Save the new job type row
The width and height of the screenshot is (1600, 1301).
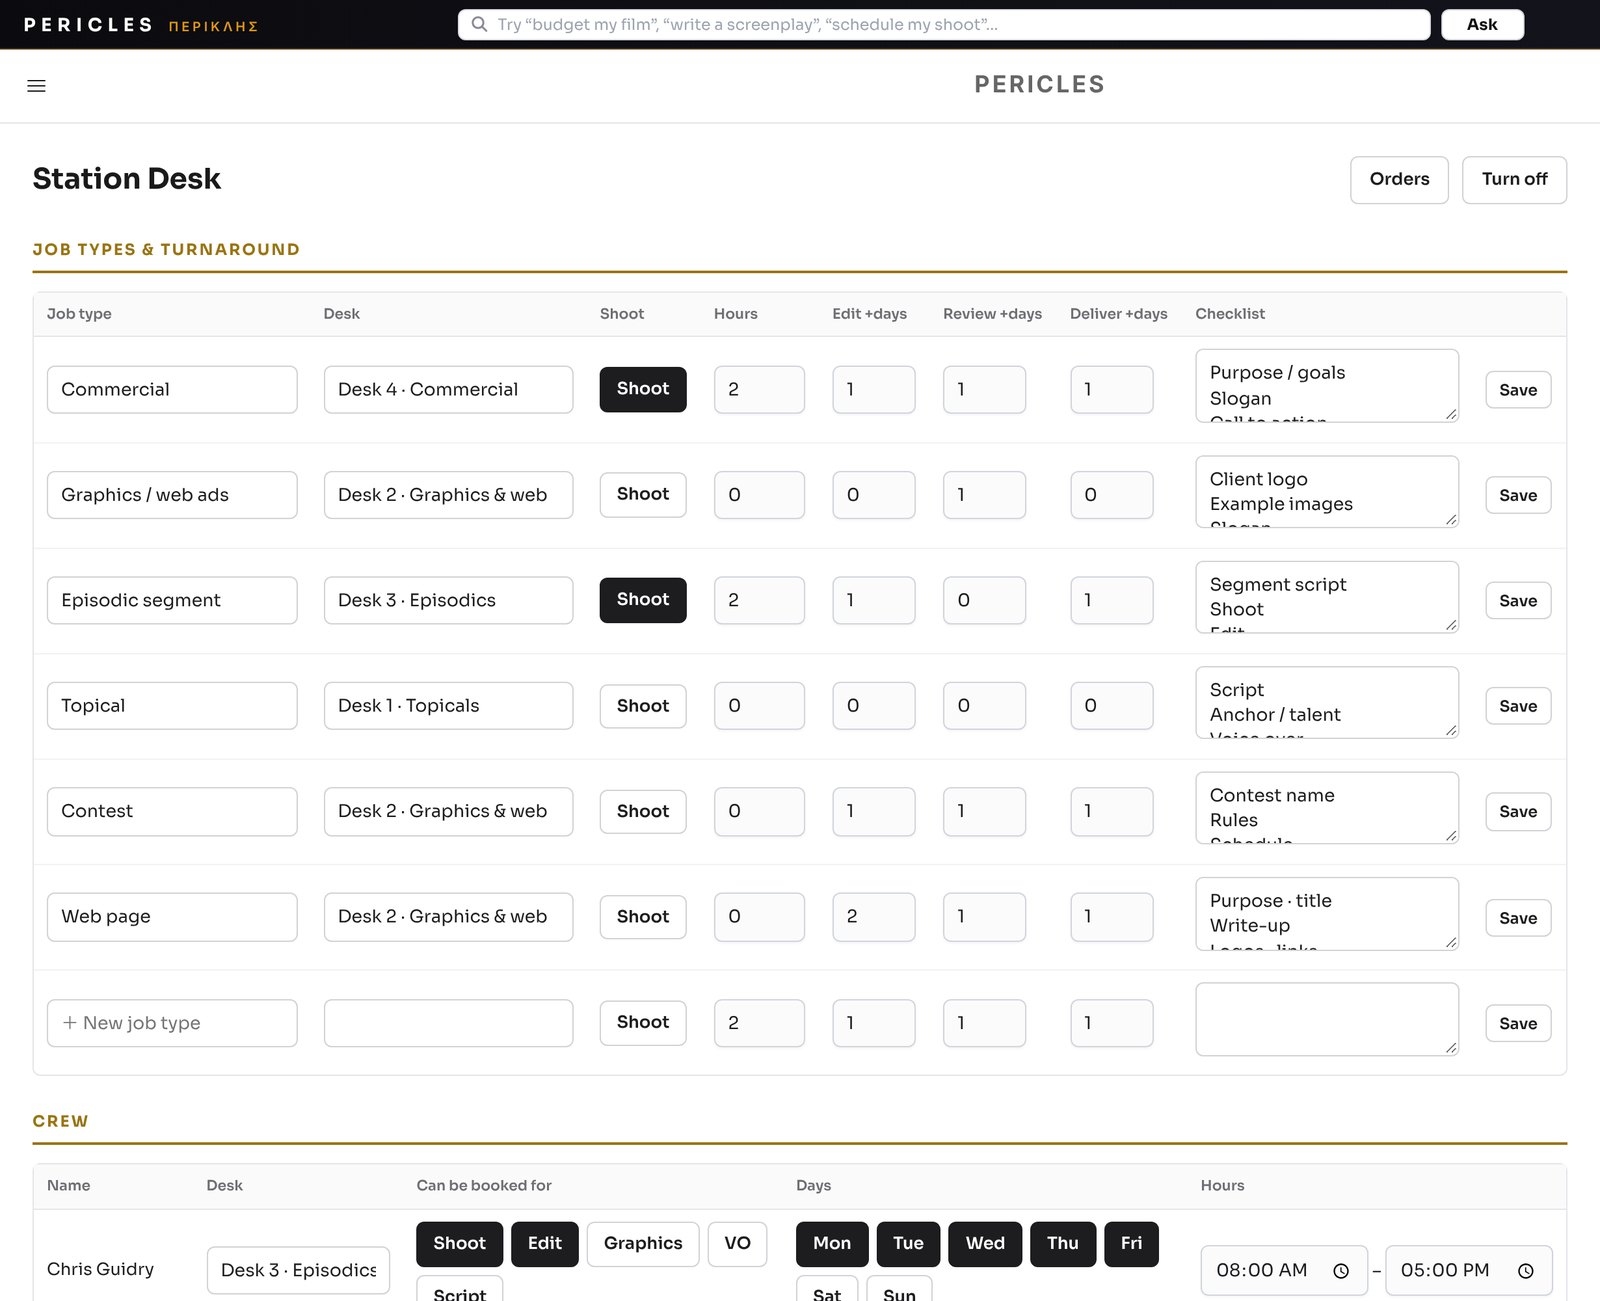click(1518, 1024)
